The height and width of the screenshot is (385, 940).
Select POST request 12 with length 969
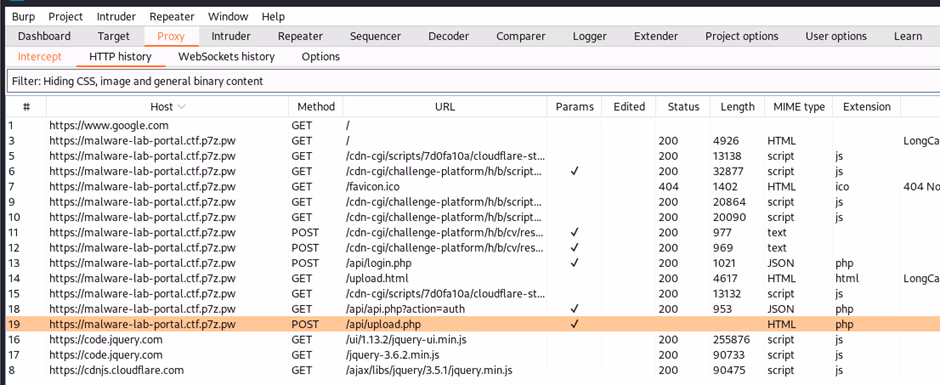click(x=472, y=248)
